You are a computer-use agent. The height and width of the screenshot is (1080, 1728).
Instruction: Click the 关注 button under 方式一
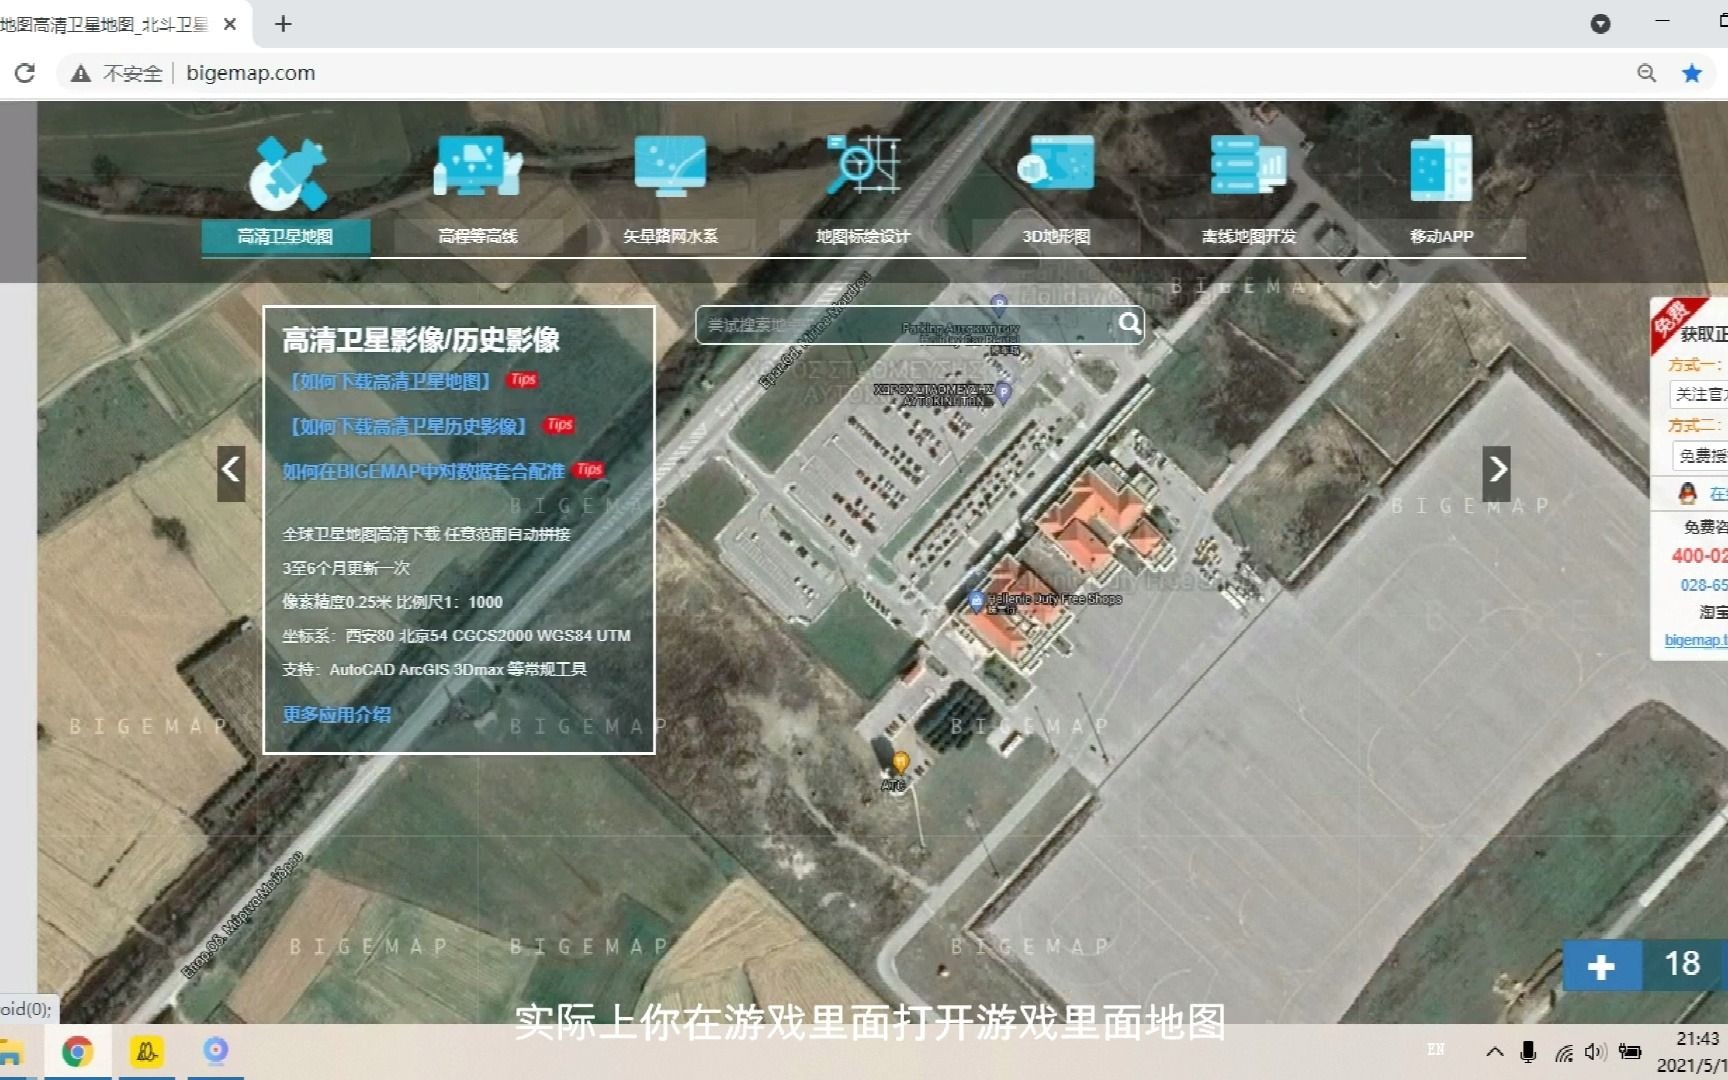1699,394
